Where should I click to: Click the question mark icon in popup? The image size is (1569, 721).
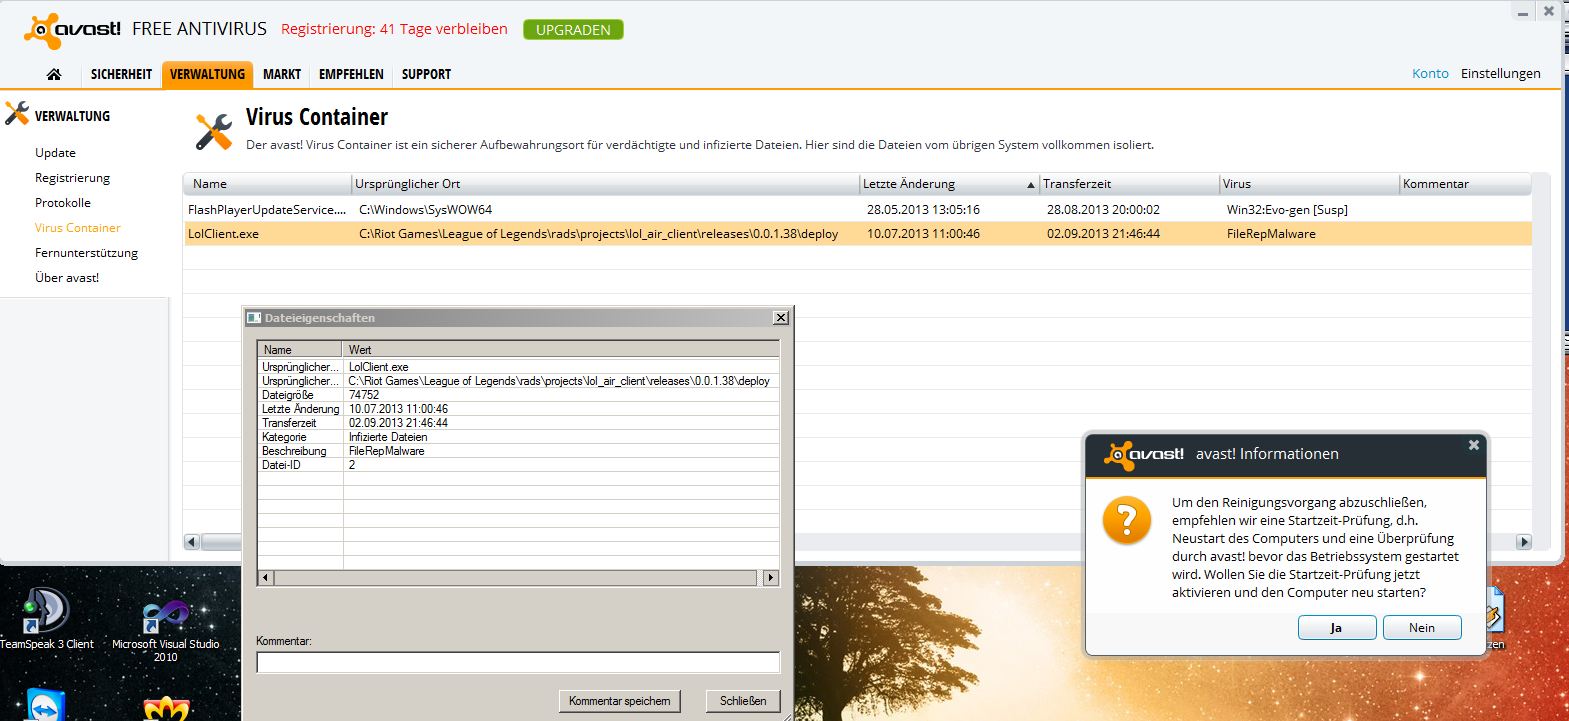1126,520
